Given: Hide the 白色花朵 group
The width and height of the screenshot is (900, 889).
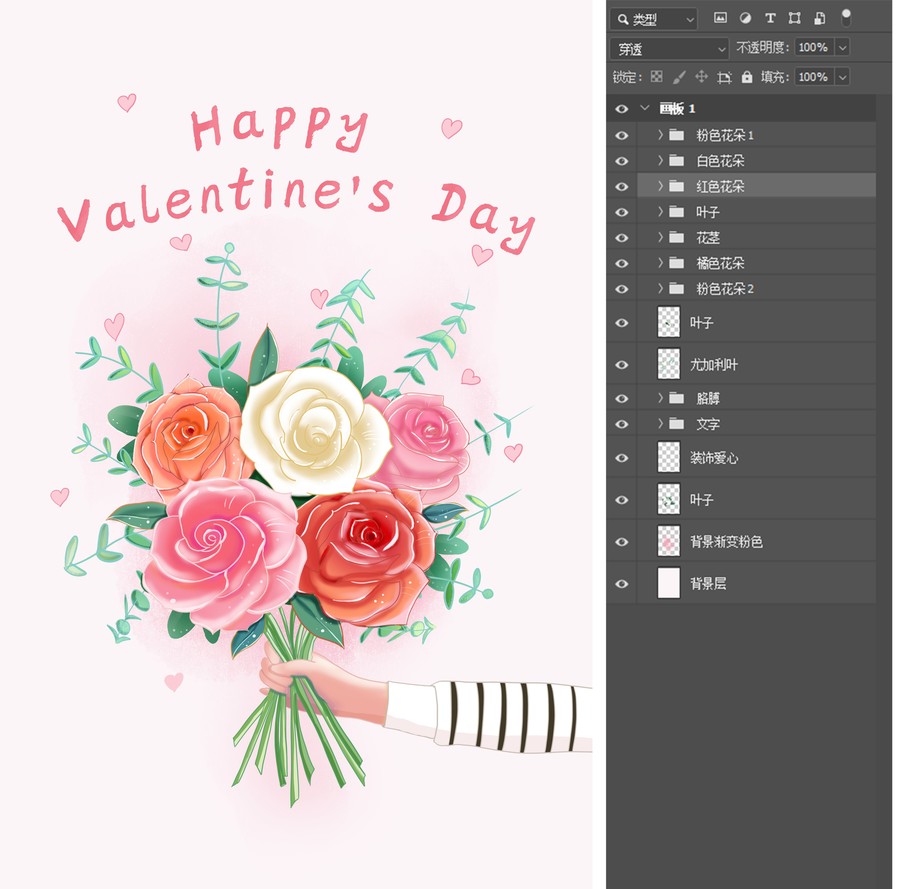Looking at the screenshot, I should [622, 161].
